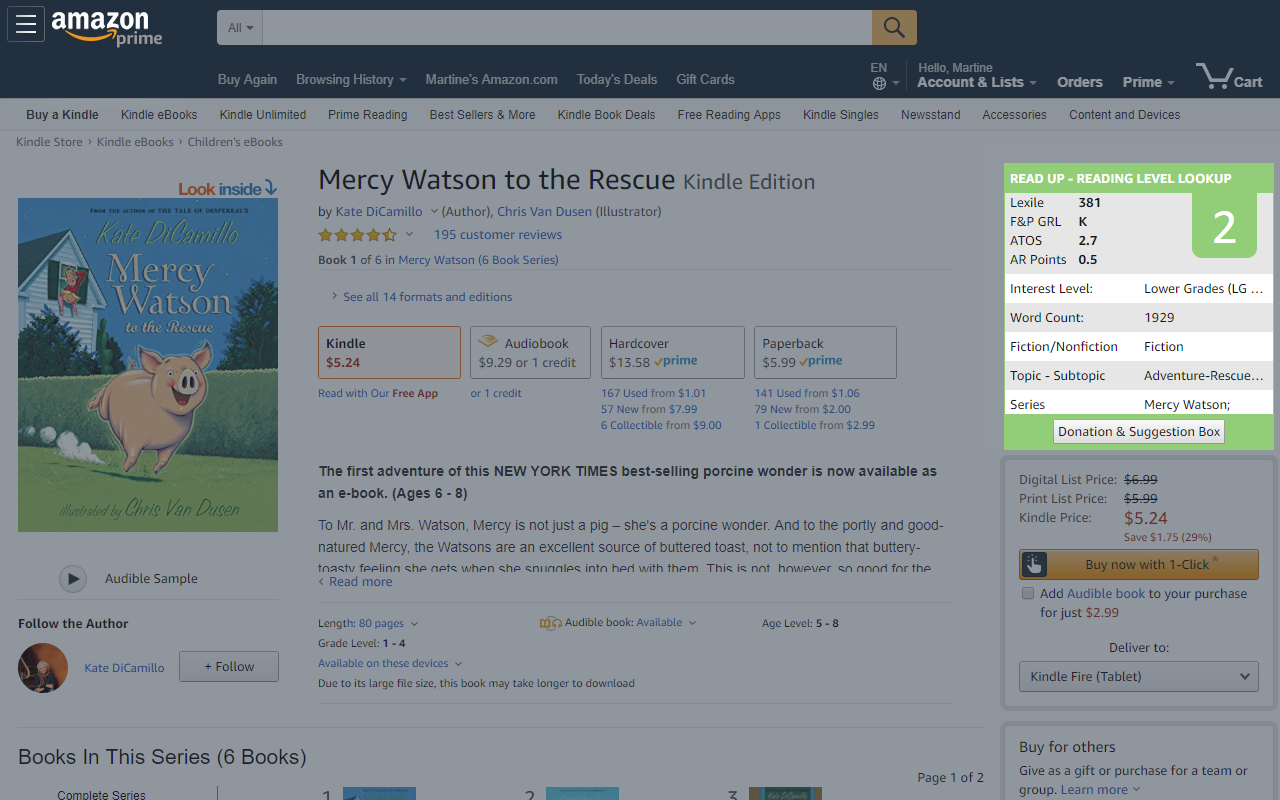This screenshot has height=800, width=1280.
Task: Expand the star ratings breakdown chevron
Action: pyautogui.click(x=409, y=235)
